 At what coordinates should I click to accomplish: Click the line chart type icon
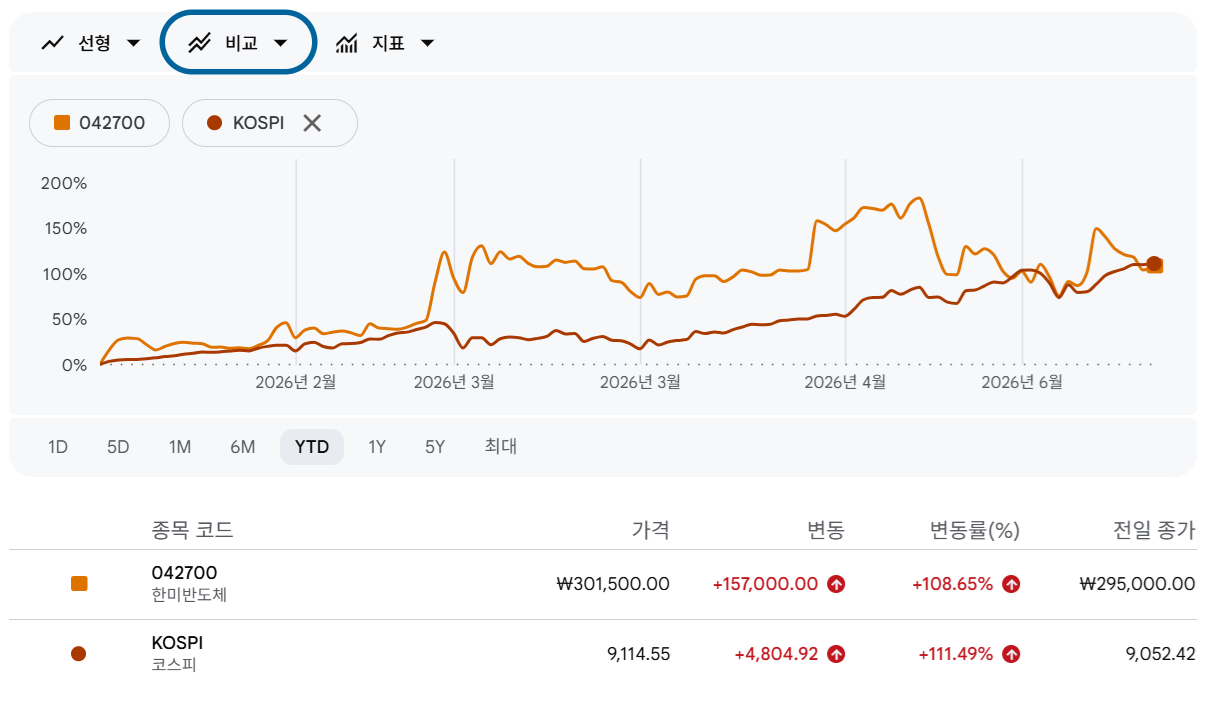point(53,43)
